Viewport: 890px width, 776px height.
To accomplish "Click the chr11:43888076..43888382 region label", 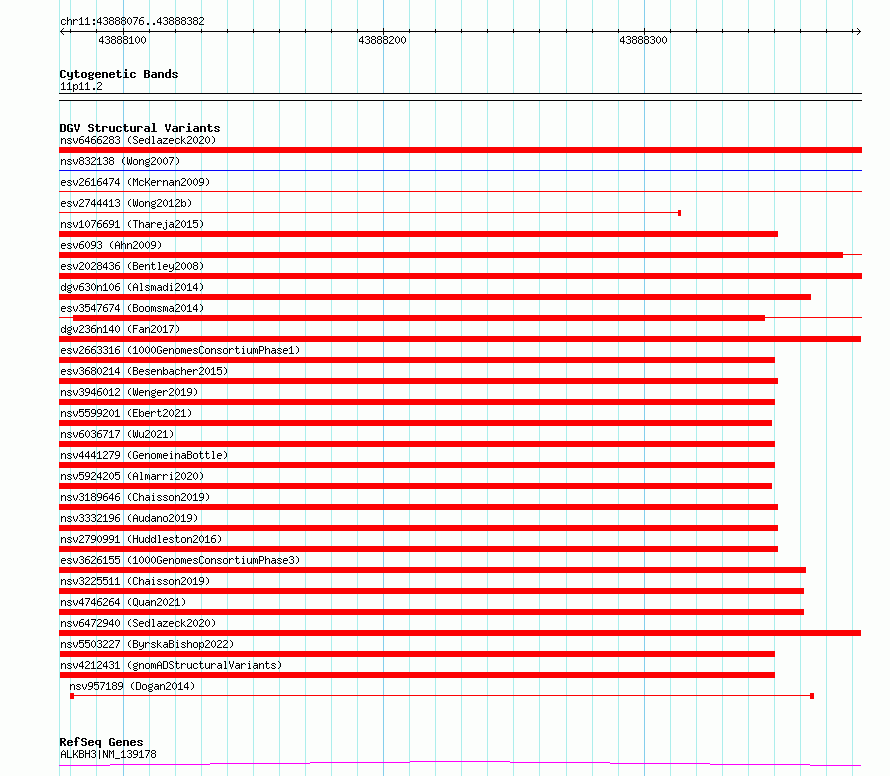I will point(132,21).
